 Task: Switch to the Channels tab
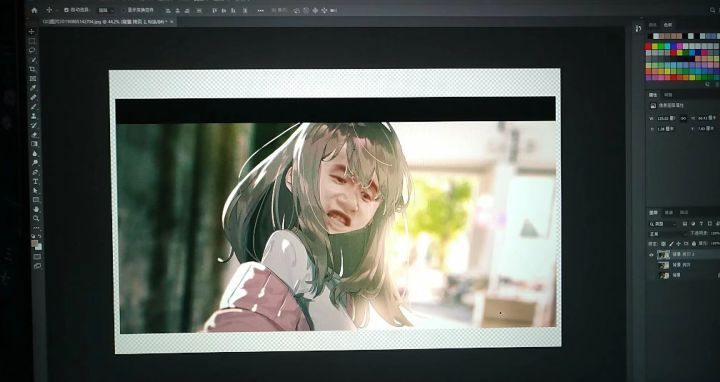click(x=669, y=213)
